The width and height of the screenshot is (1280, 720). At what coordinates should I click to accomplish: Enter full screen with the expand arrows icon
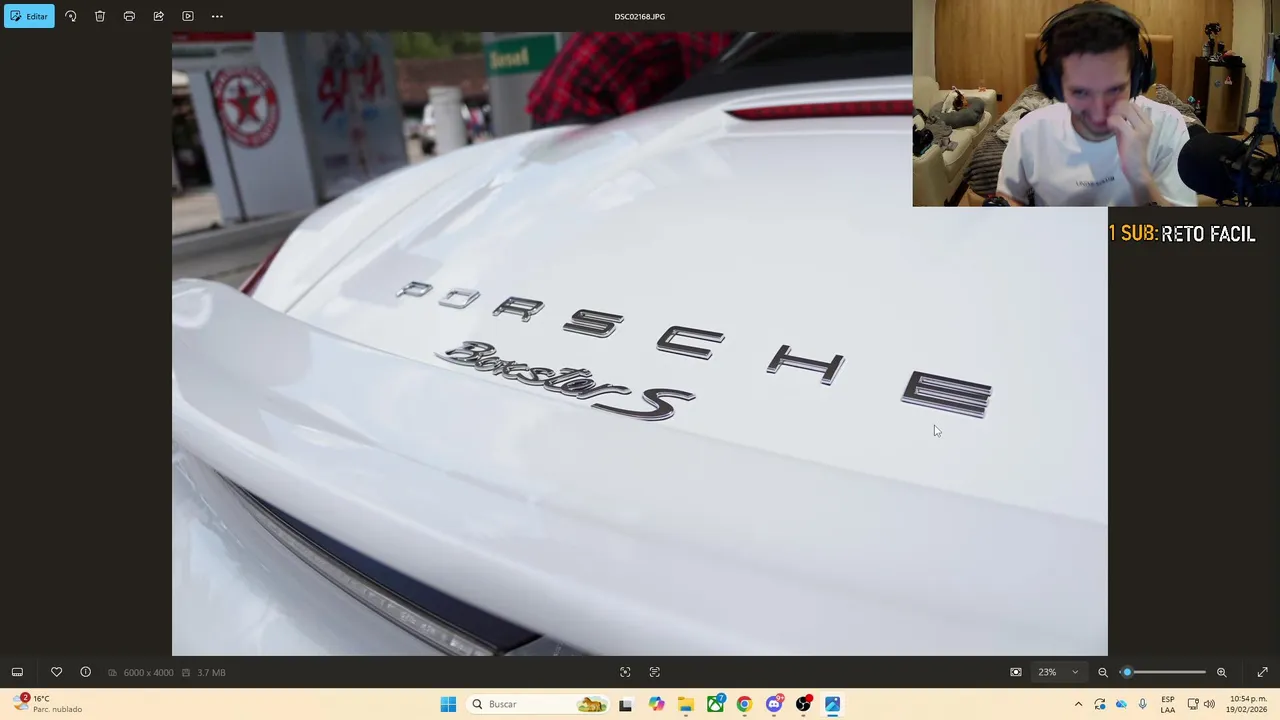coord(1262,672)
